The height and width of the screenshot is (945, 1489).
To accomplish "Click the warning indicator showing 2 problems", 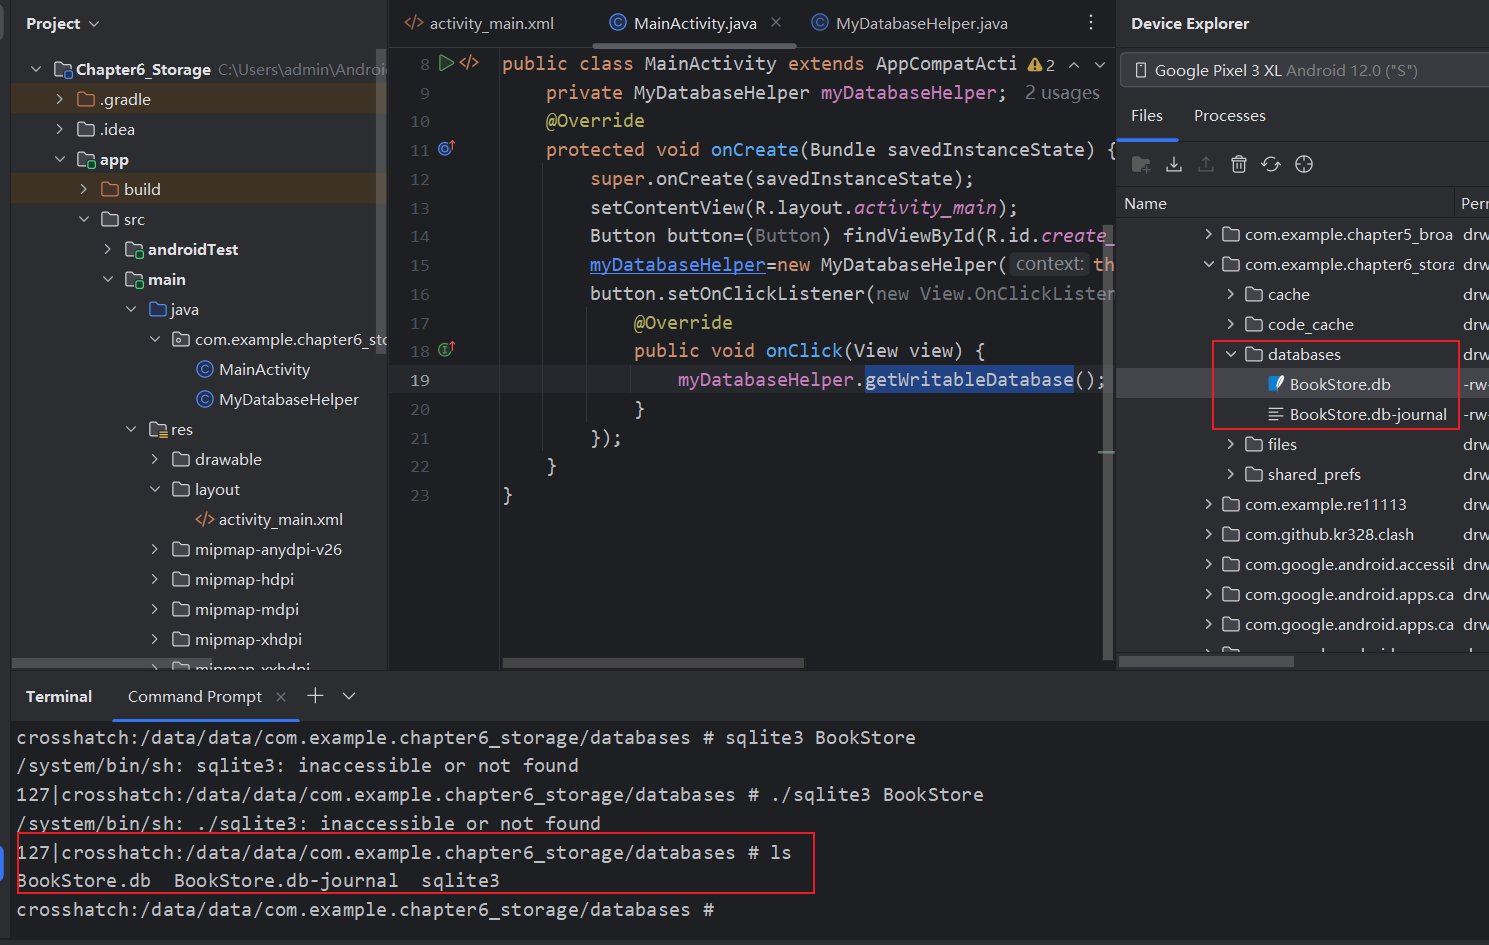I will tap(1041, 65).
